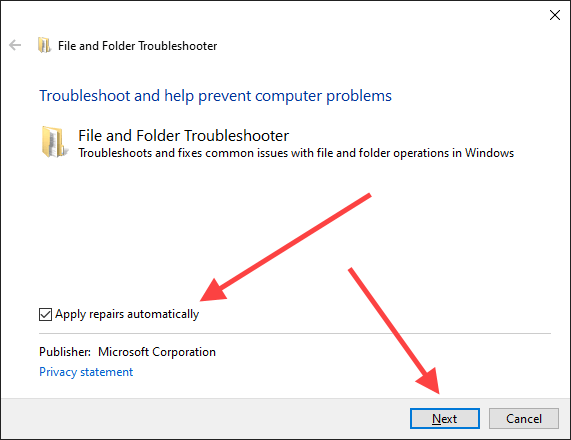Click the "Publisher:" label
This screenshot has height=440, width=571.
(65, 352)
